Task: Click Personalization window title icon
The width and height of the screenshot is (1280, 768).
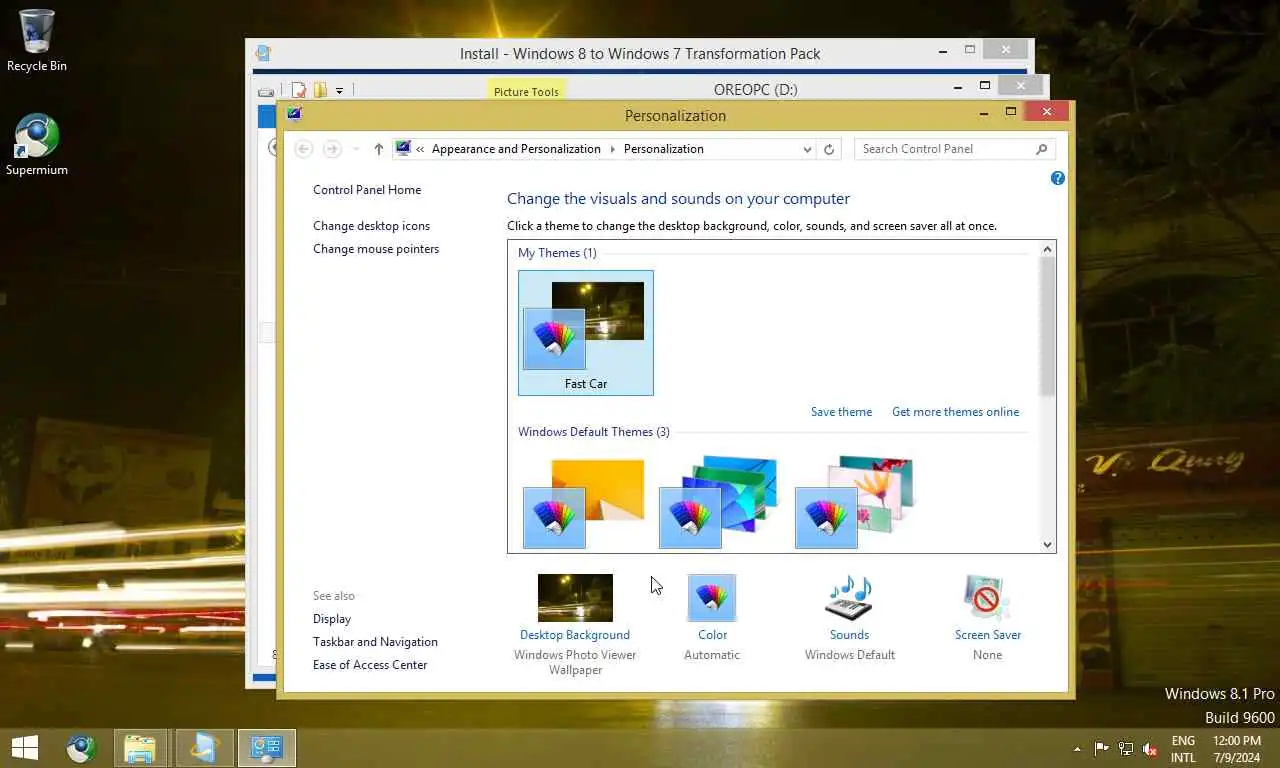Action: coord(294,114)
